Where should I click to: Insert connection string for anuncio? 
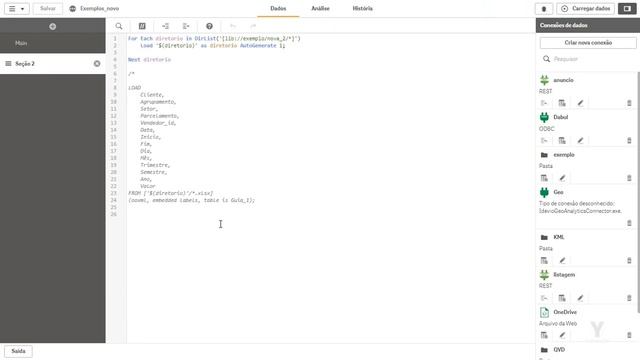(x=544, y=103)
